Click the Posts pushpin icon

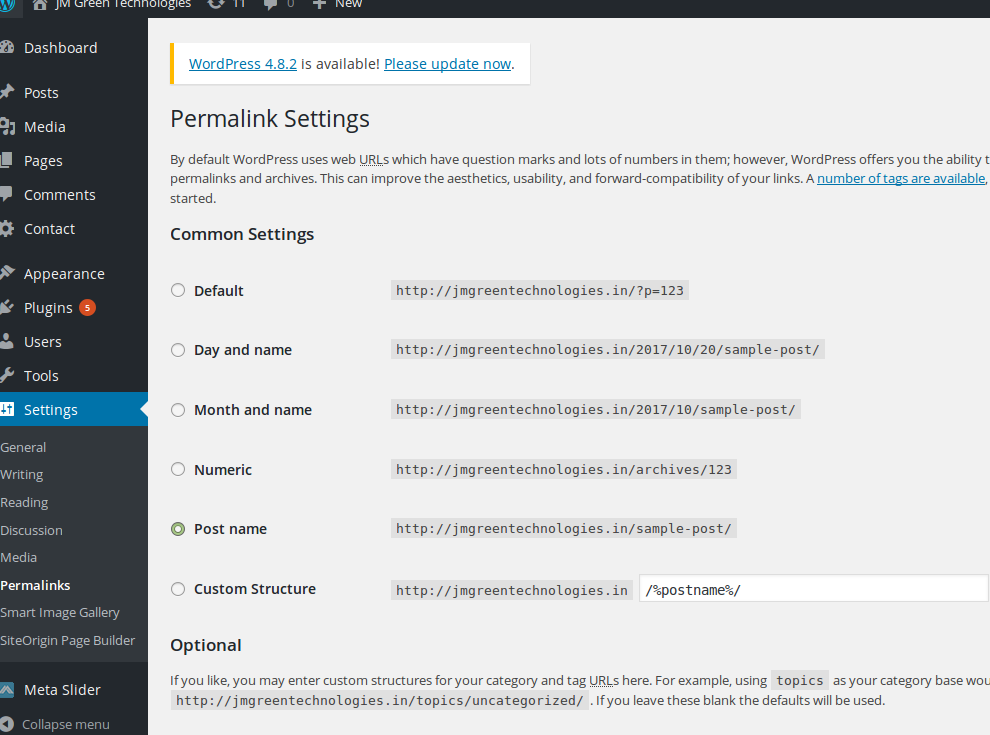pos(7,92)
